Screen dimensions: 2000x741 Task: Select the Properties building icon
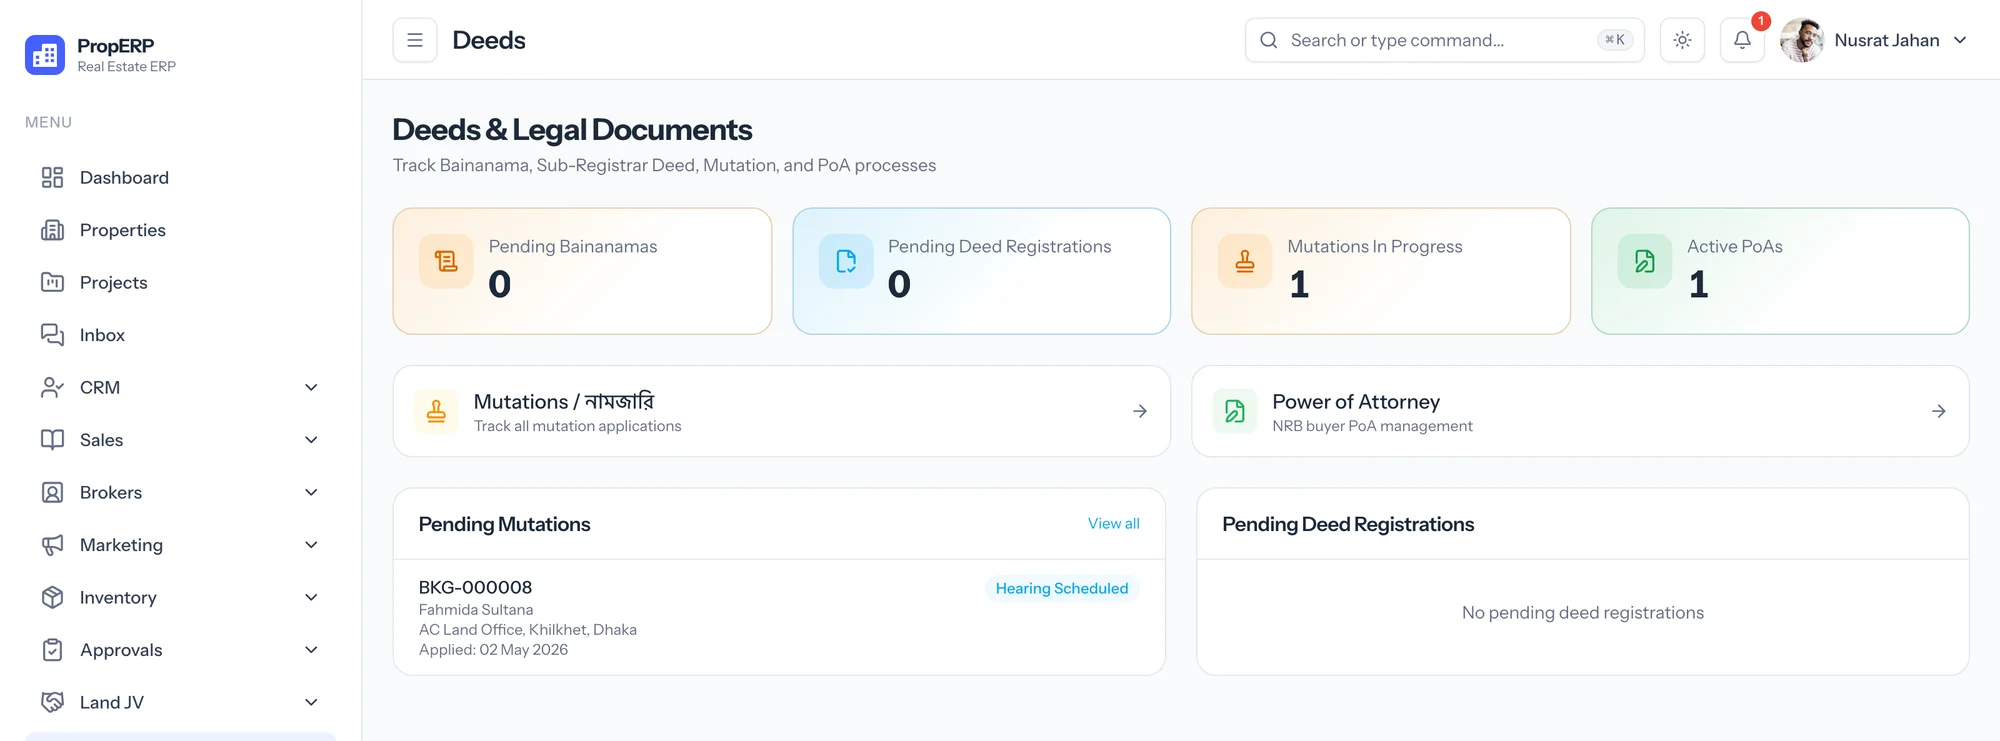pos(52,230)
